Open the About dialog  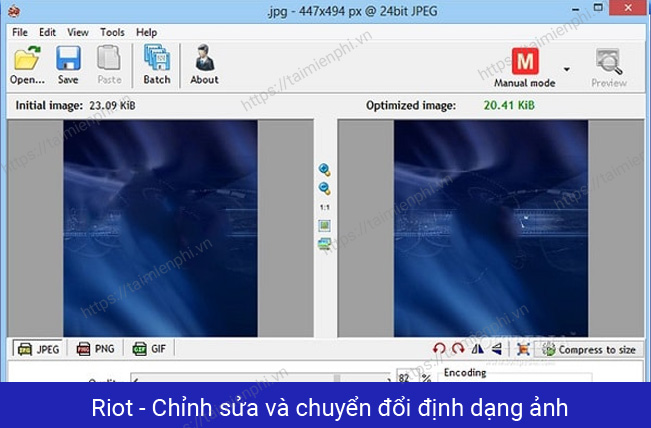(204, 64)
